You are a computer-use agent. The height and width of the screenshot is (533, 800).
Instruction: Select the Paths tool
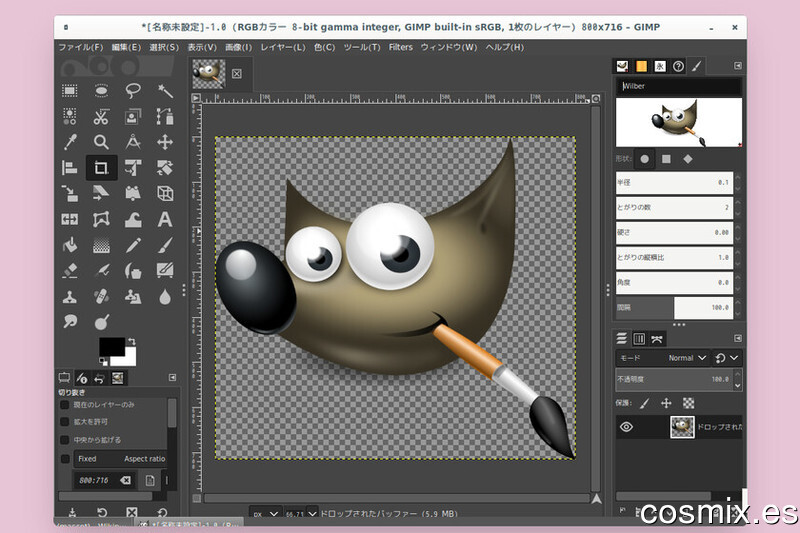165,117
